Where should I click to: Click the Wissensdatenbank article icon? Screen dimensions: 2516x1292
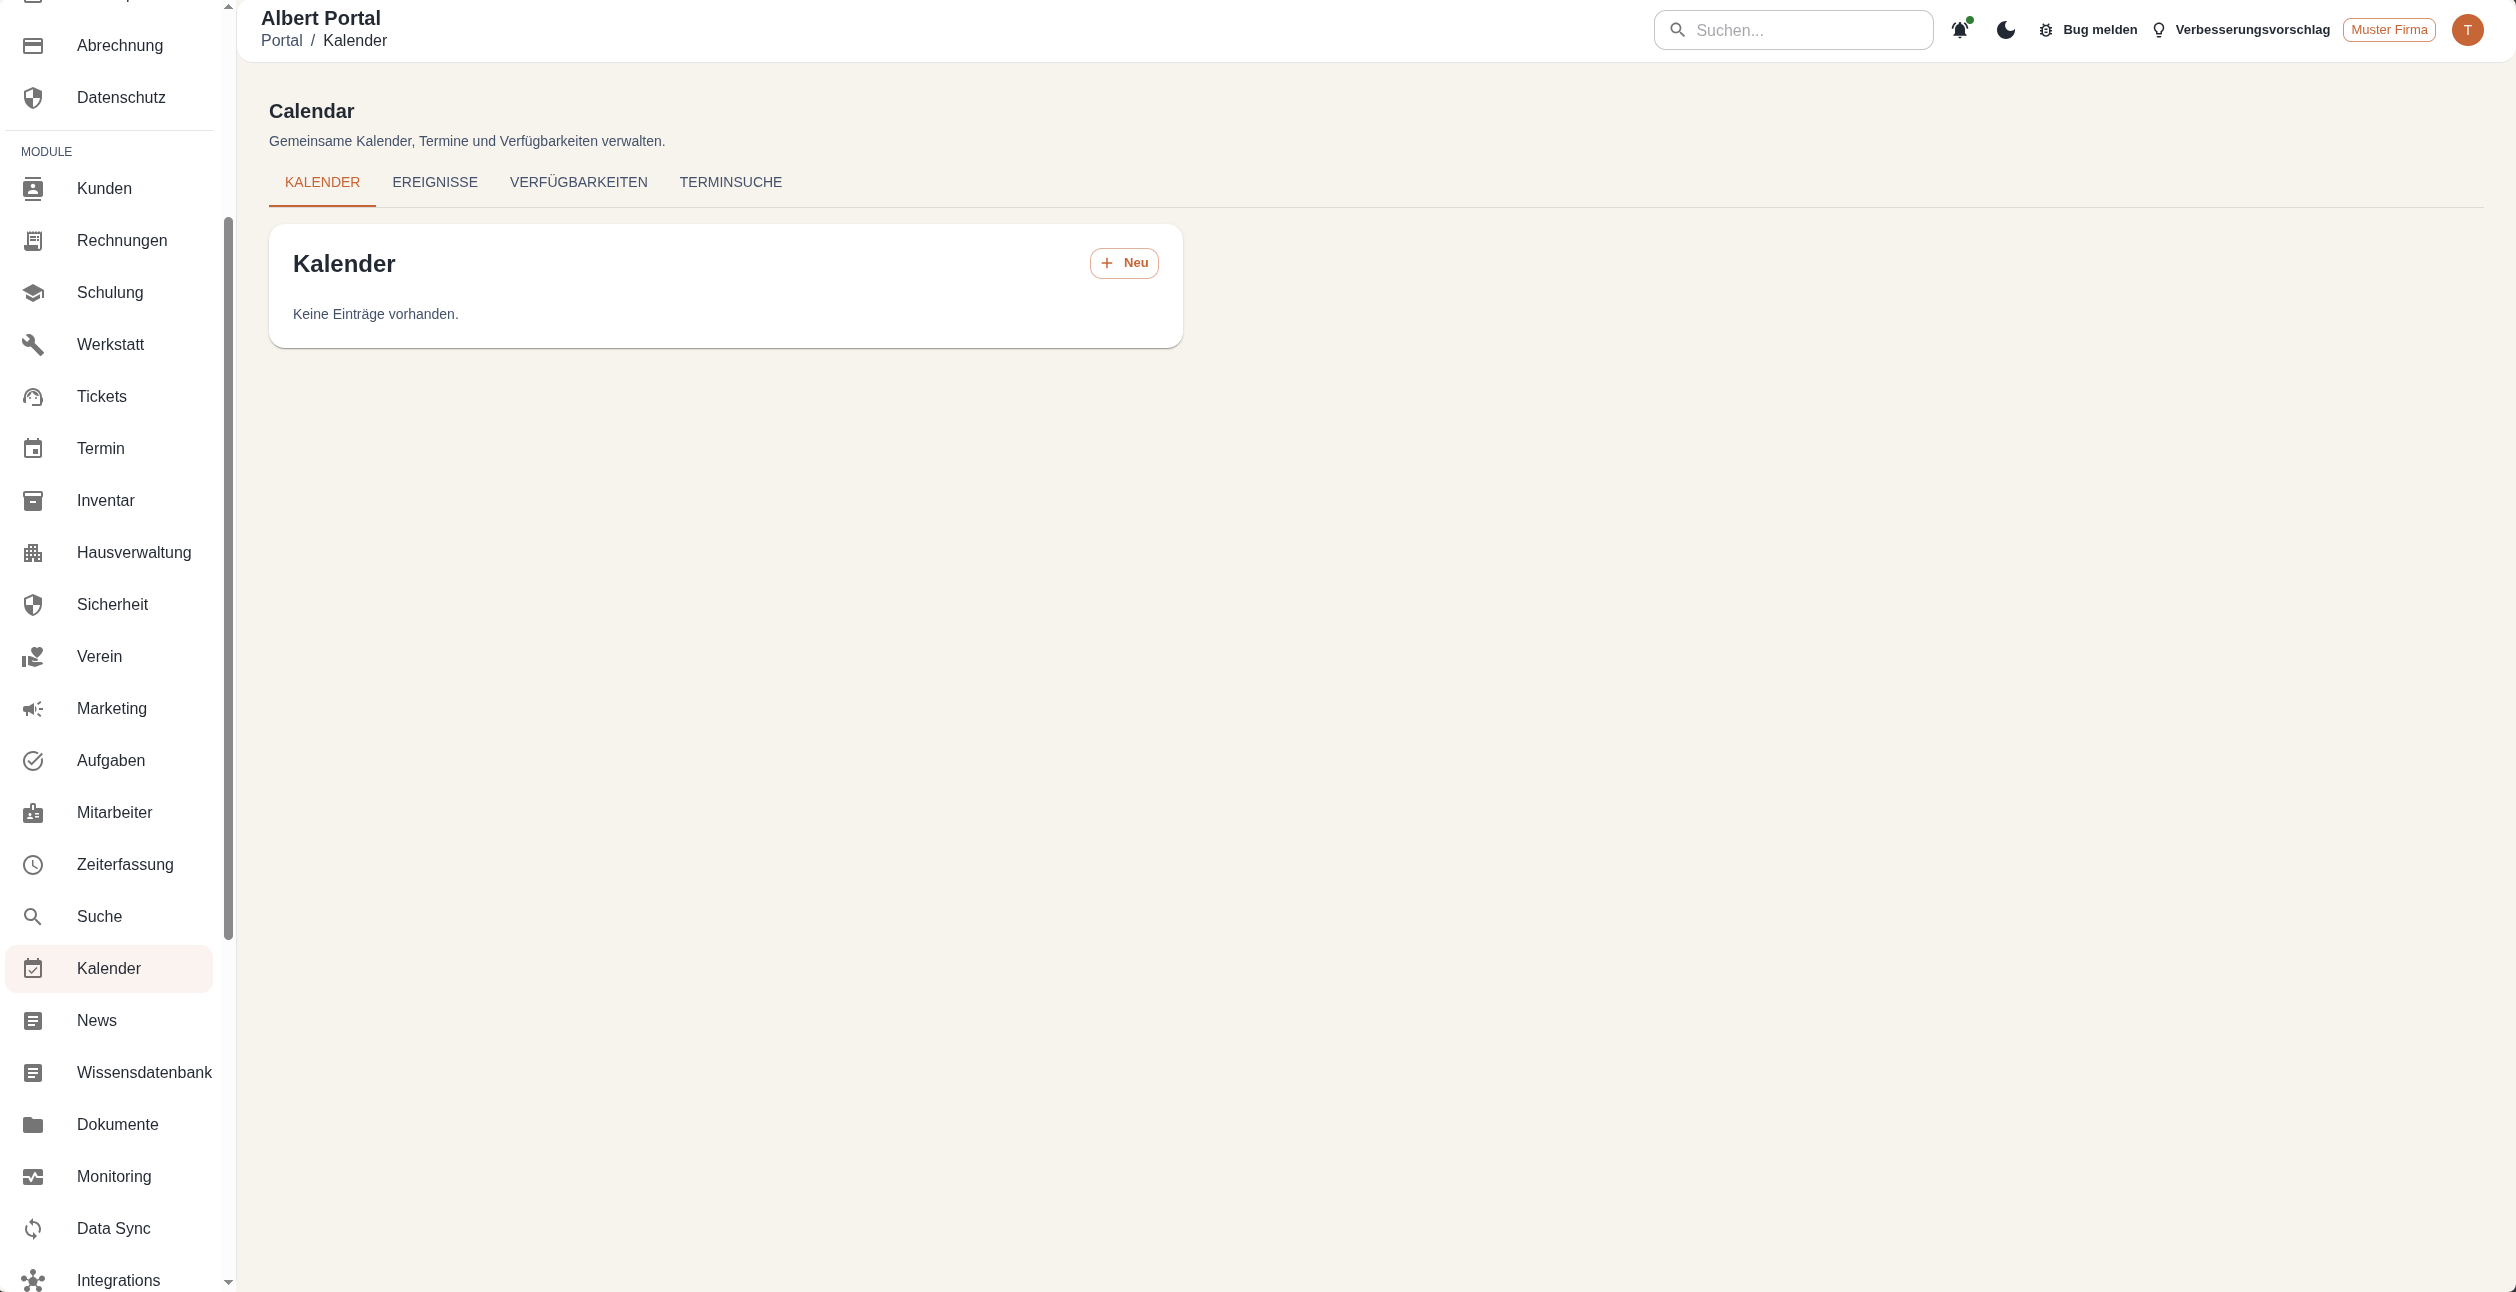(x=33, y=1073)
